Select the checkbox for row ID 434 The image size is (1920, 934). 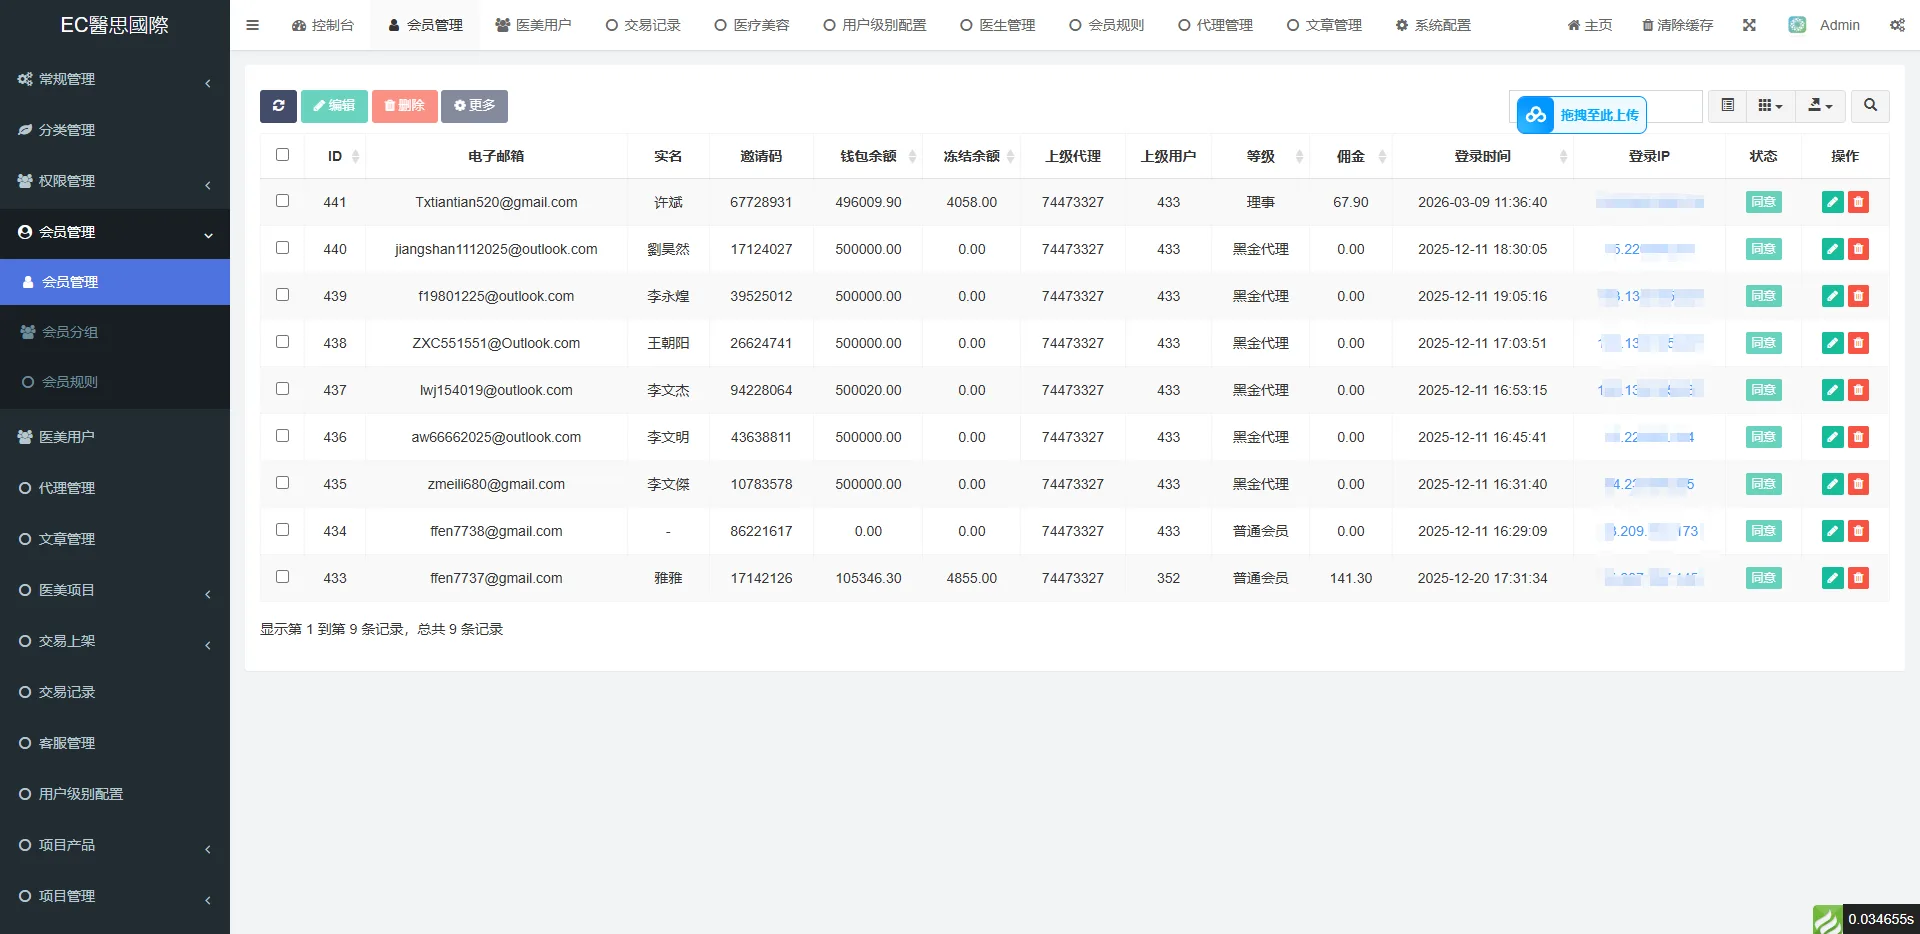282,530
